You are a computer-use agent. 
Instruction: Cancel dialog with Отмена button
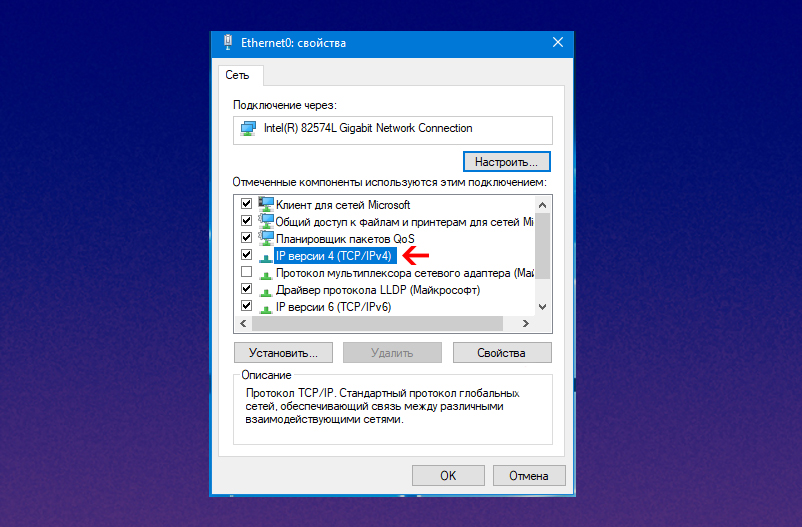click(529, 475)
